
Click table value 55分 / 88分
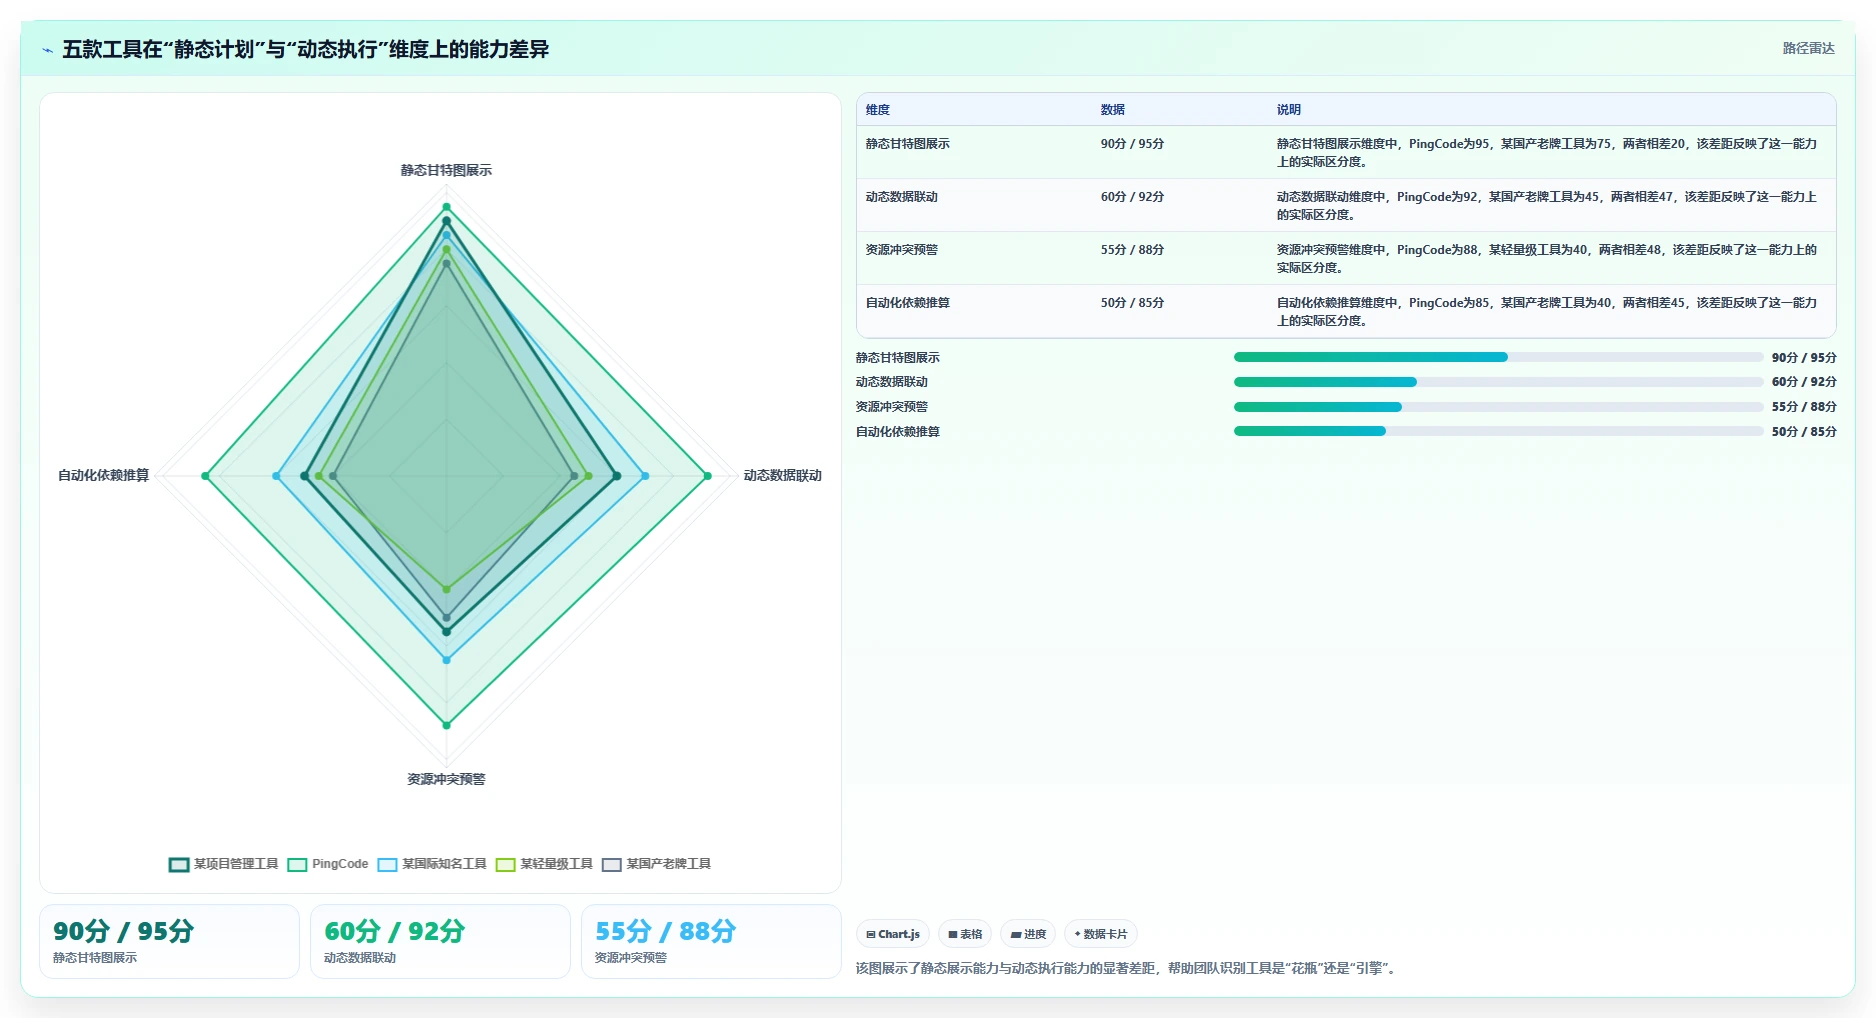(x=1132, y=250)
